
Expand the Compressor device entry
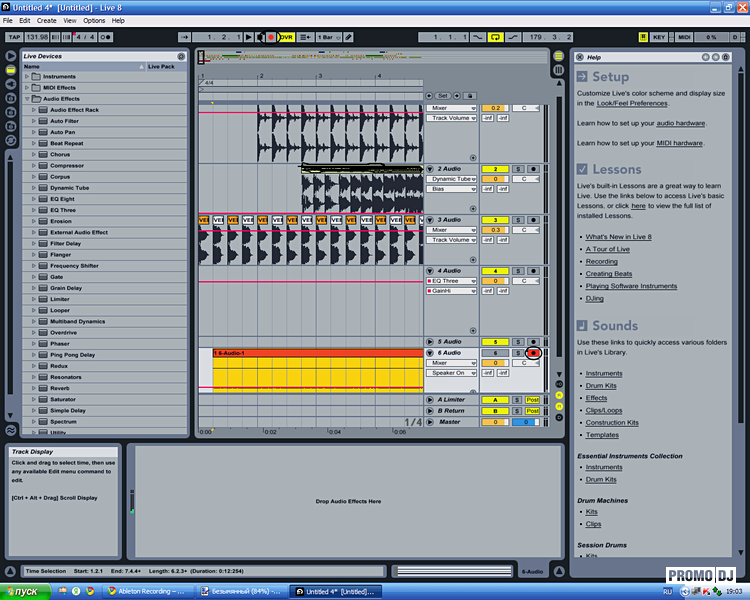34,166
